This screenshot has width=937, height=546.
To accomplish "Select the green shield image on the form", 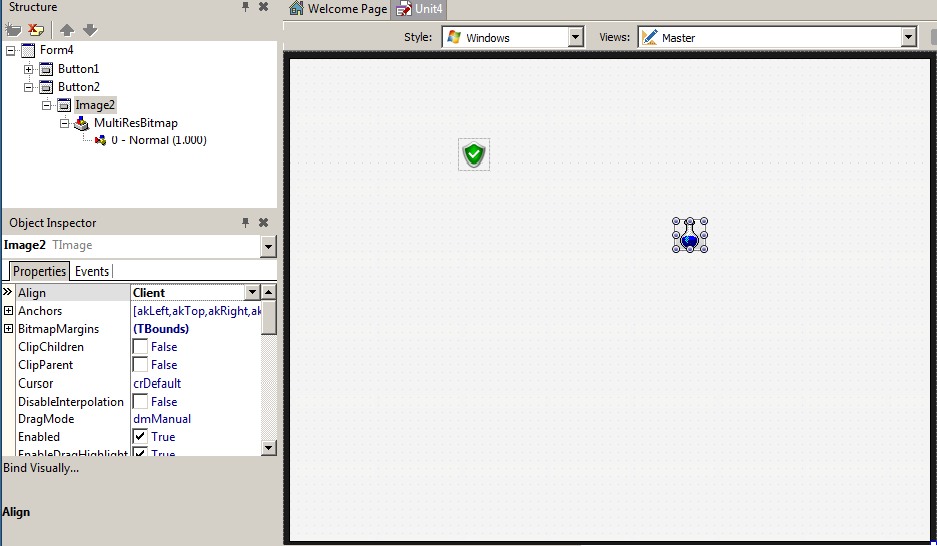I will [x=474, y=155].
